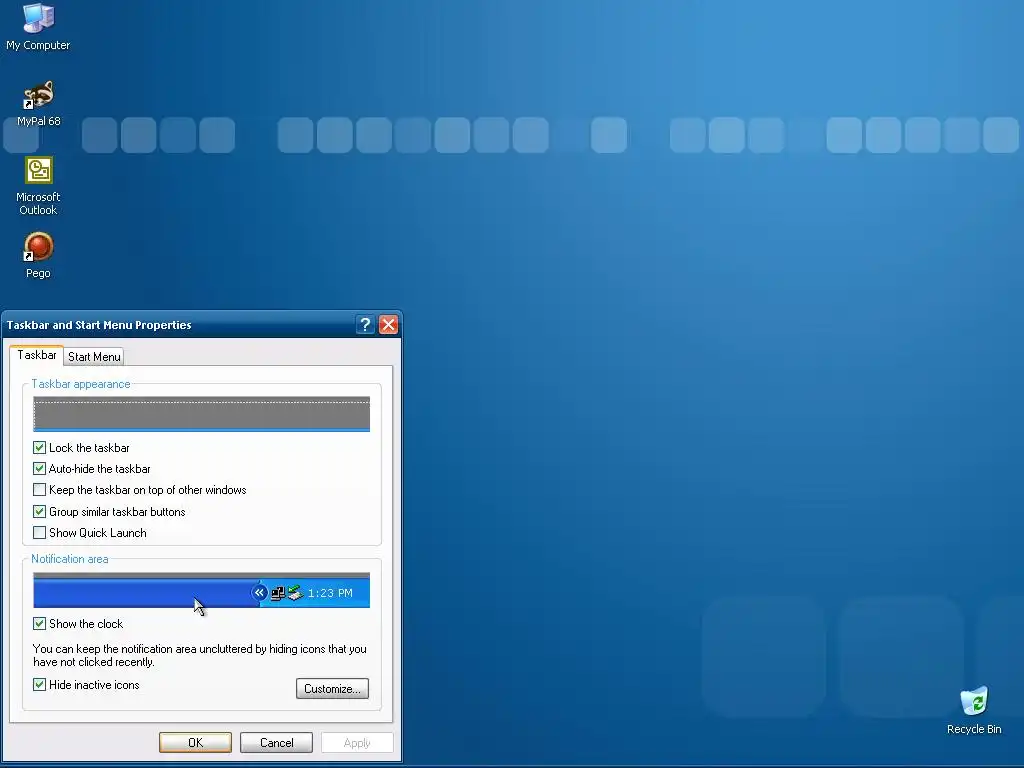Toggle Group similar taskbar buttons

(39, 511)
